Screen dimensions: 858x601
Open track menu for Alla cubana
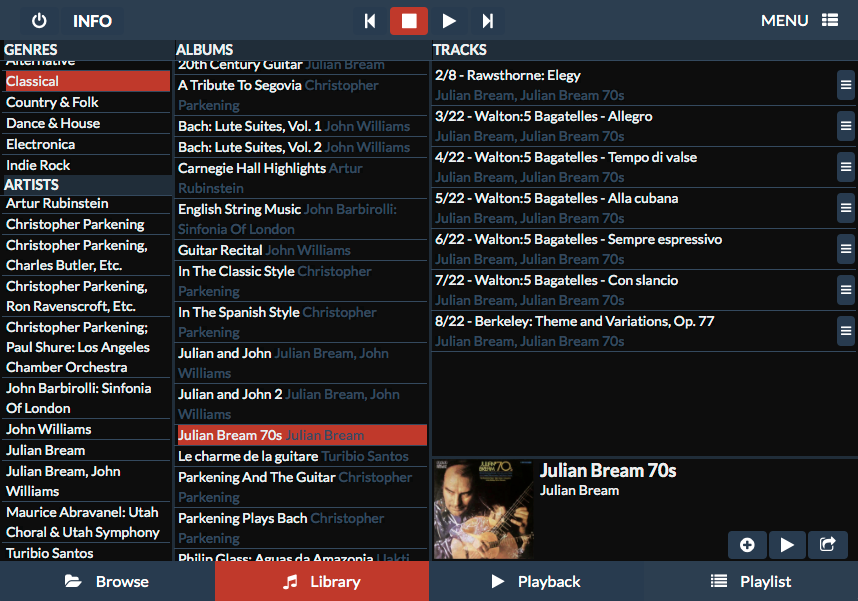pyautogui.click(x=845, y=208)
